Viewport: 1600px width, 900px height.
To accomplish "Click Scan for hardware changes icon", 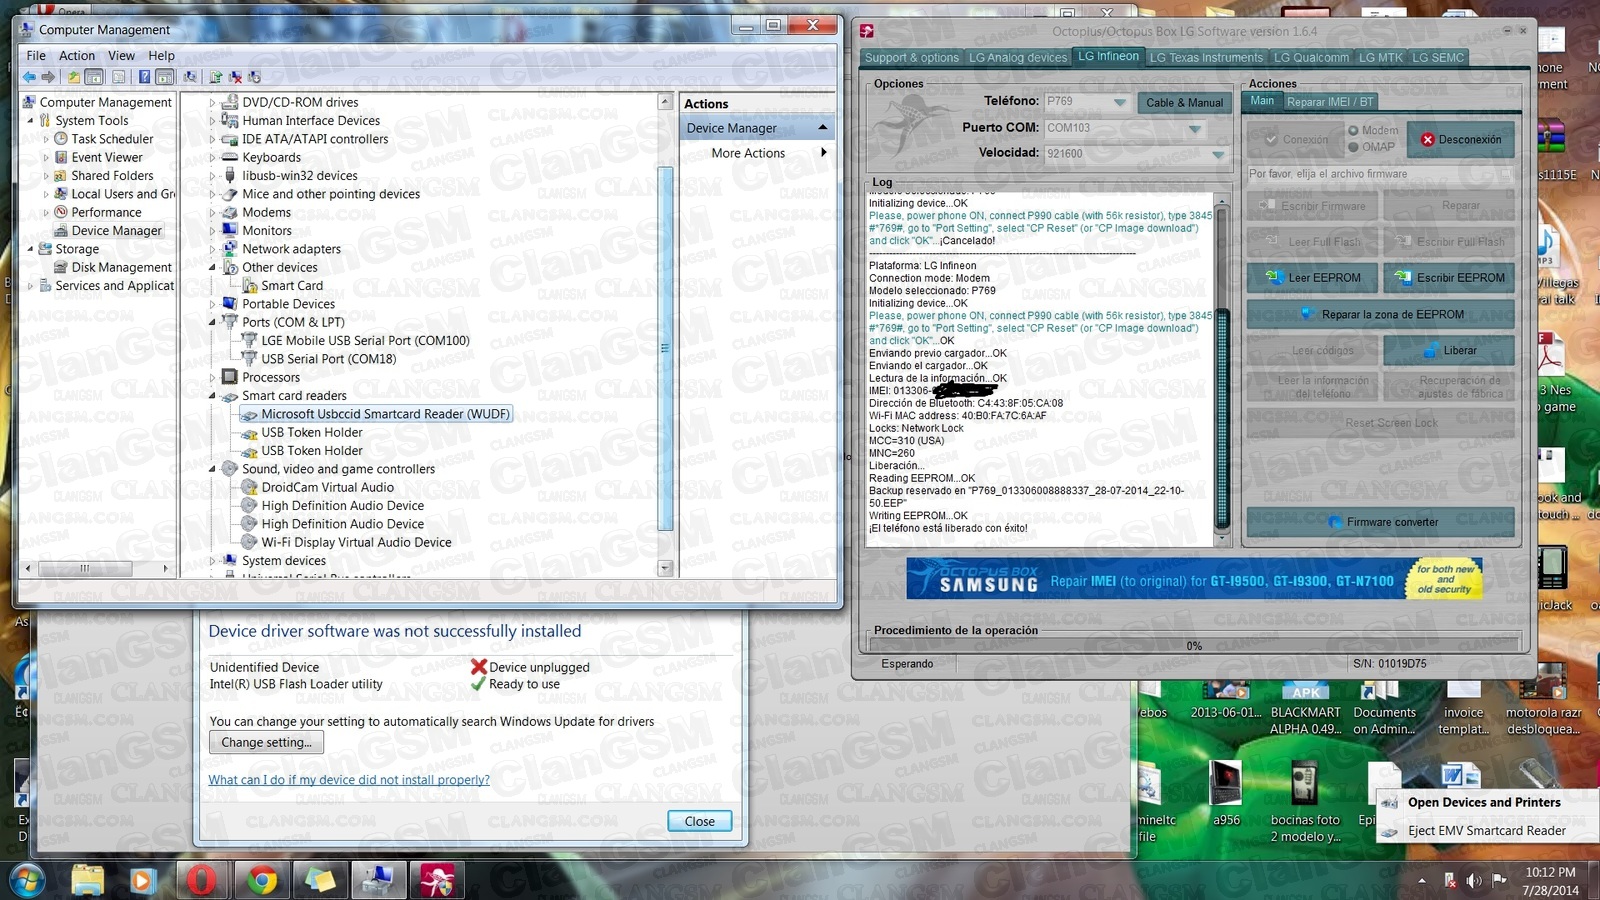I will 190,77.
